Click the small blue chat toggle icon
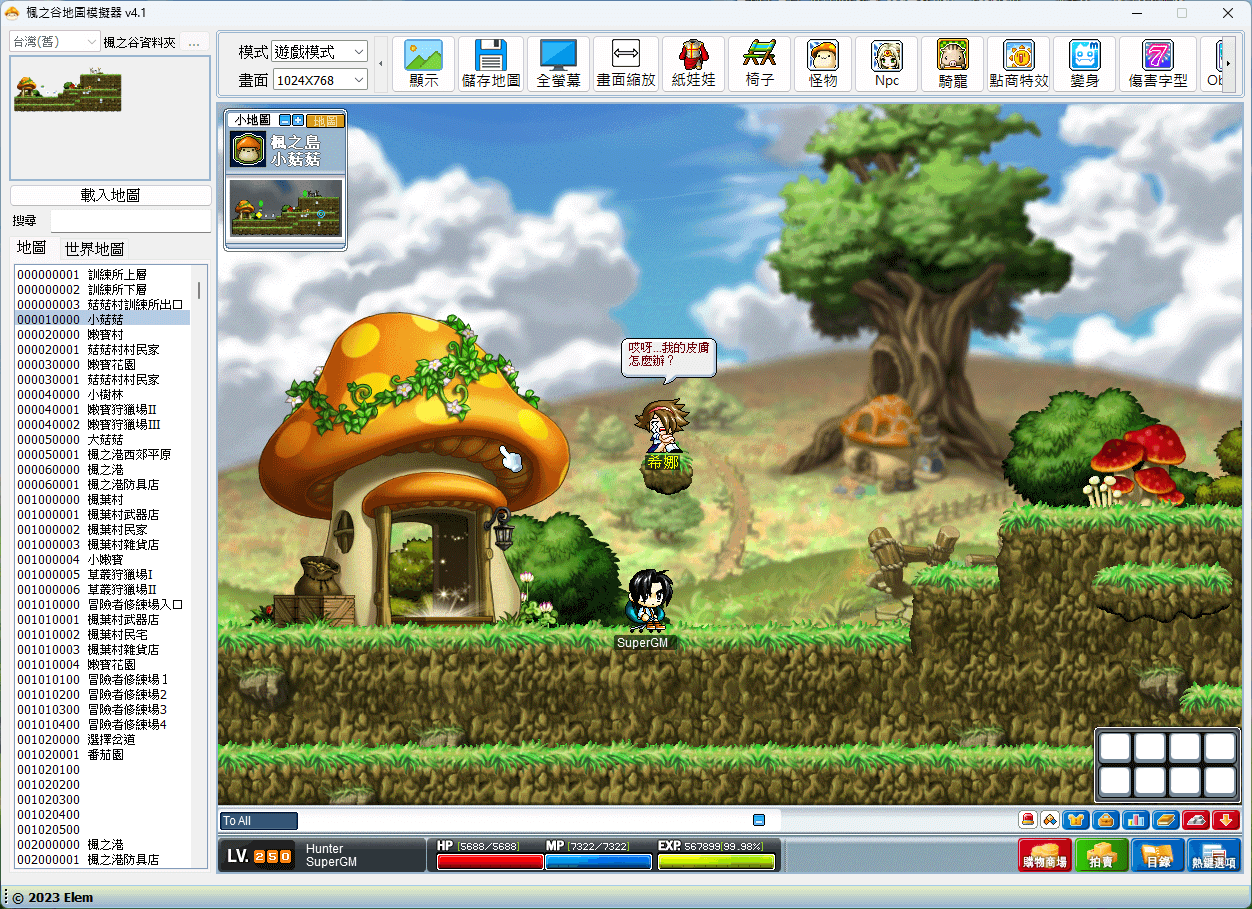Image resolution: width=1252 pixels, height=909 pixels. pyautogui.click(x=759, y=820)
